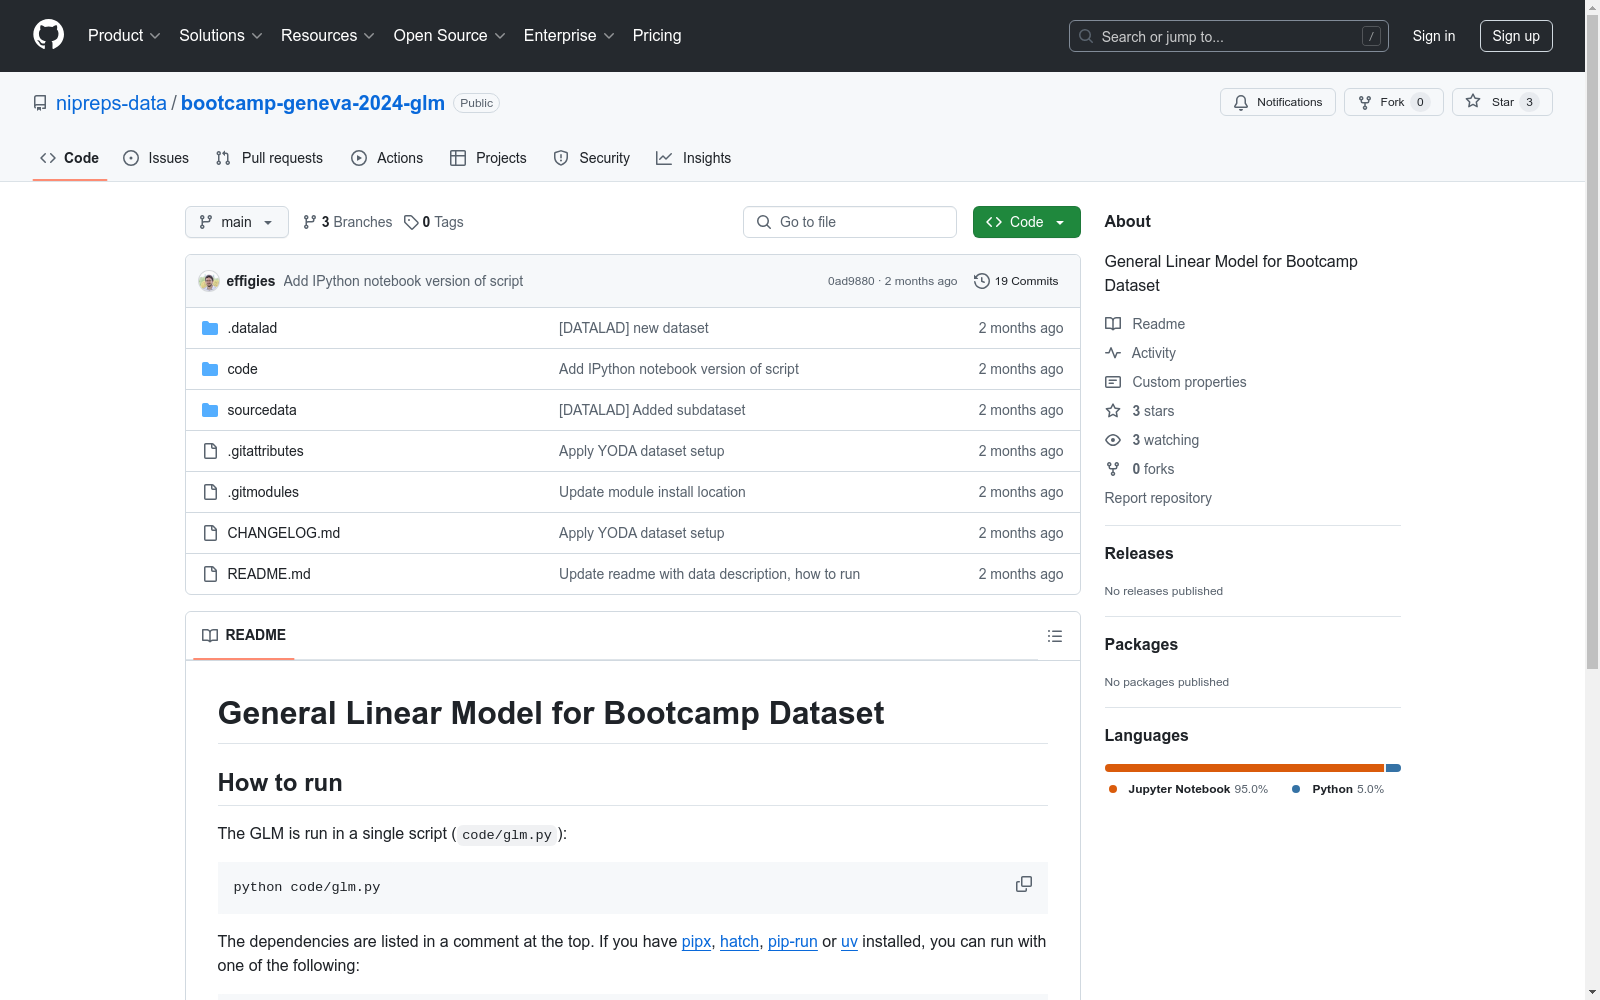Click the fork icon beside '0 forks'
Viewport: 1600px width, 1000px height.
(x=1113, y=469)
